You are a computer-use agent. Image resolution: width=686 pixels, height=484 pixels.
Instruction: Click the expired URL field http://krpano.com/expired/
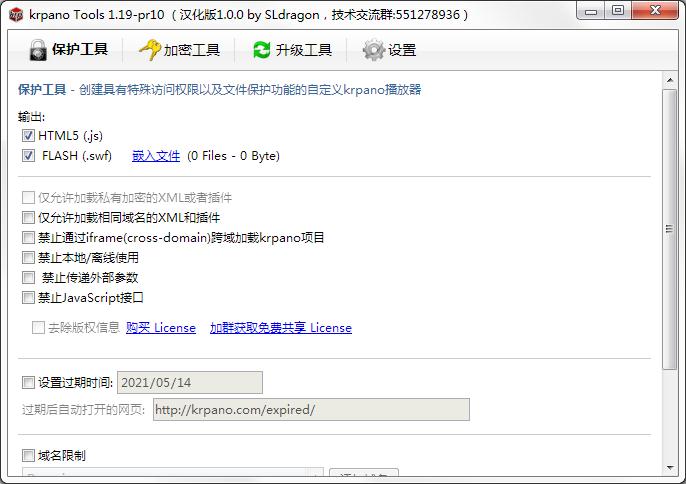(x=311, y=410)
